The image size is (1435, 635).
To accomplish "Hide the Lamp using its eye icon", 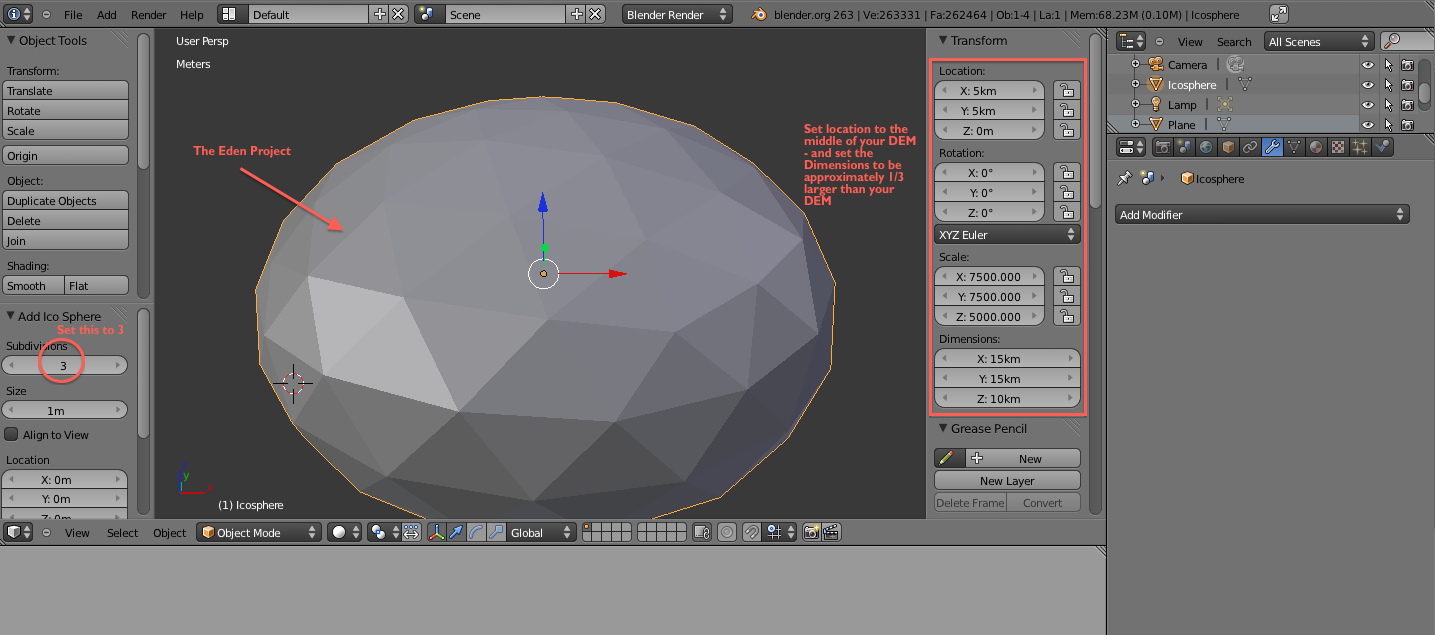I will pos(1367,105).
